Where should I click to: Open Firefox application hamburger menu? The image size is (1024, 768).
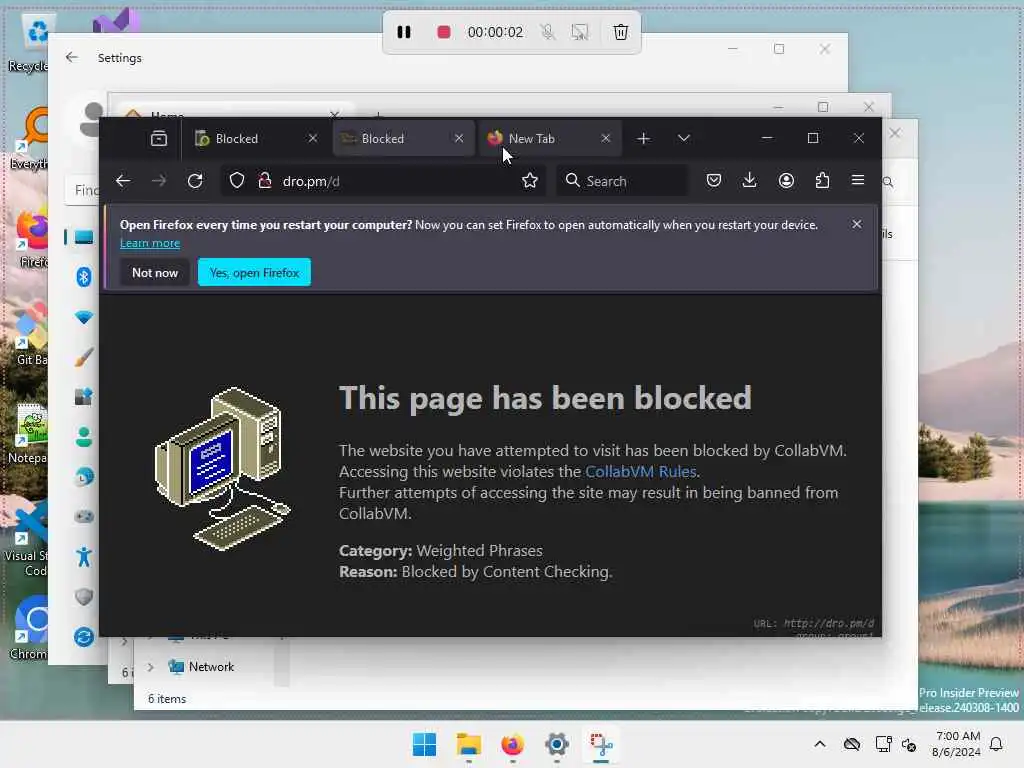coord(858,180)
